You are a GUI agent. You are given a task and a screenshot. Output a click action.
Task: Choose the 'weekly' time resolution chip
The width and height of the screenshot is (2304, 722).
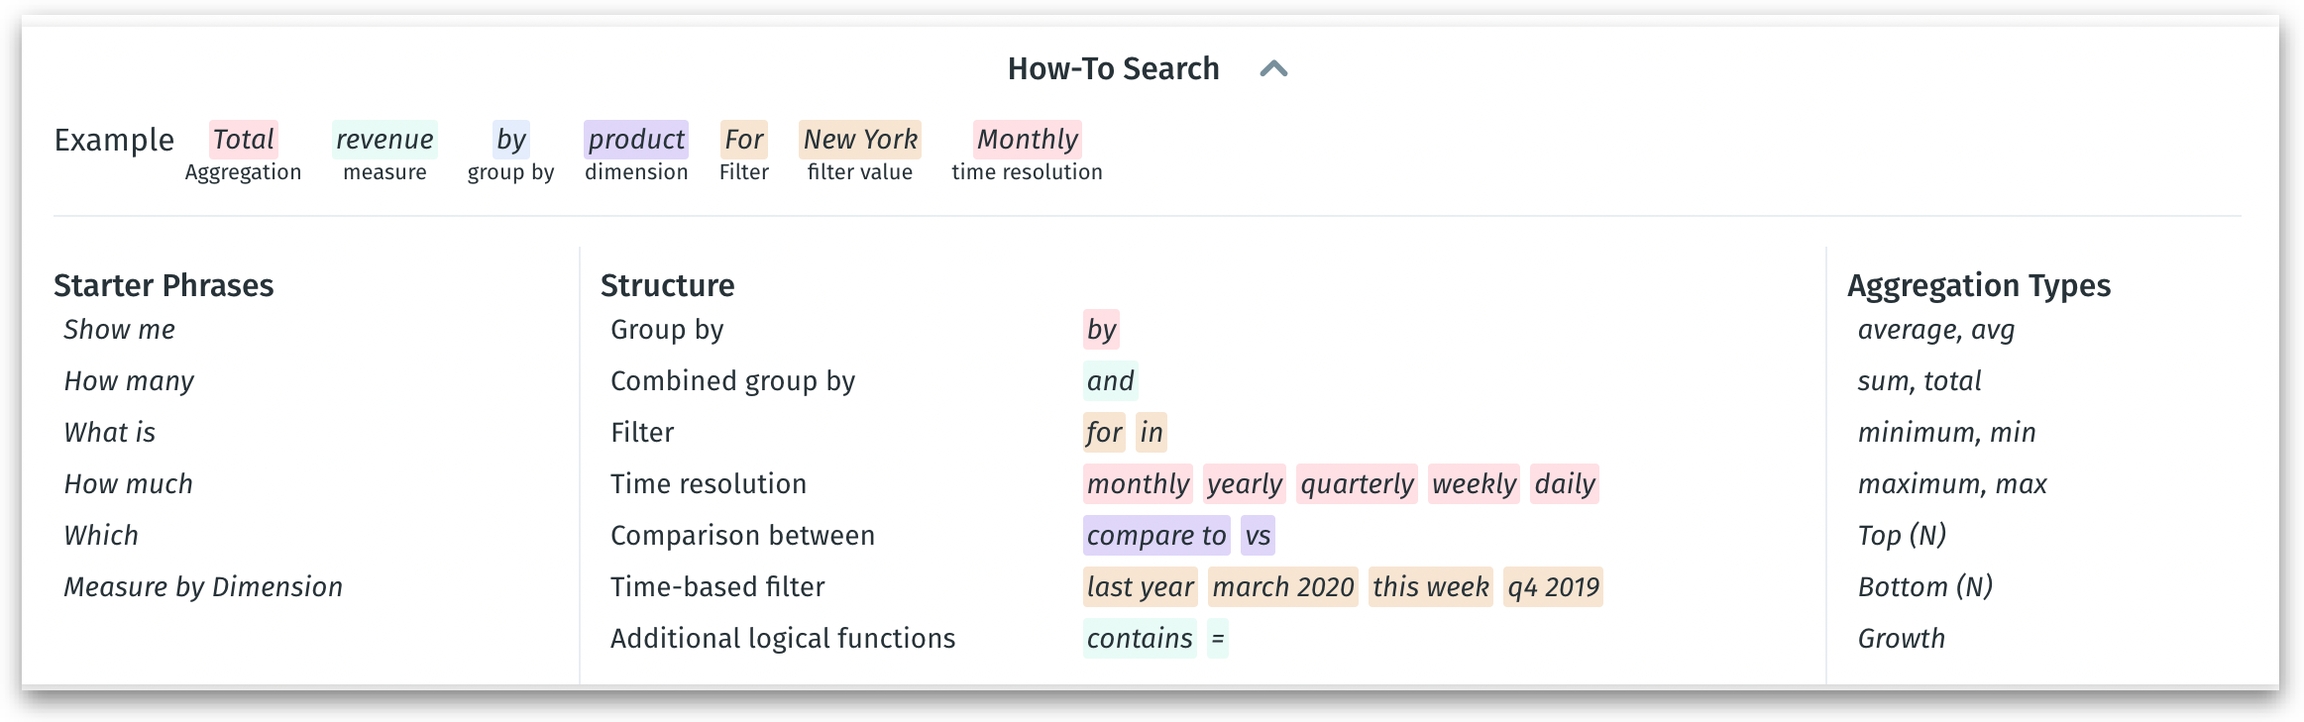[1473, 484]
